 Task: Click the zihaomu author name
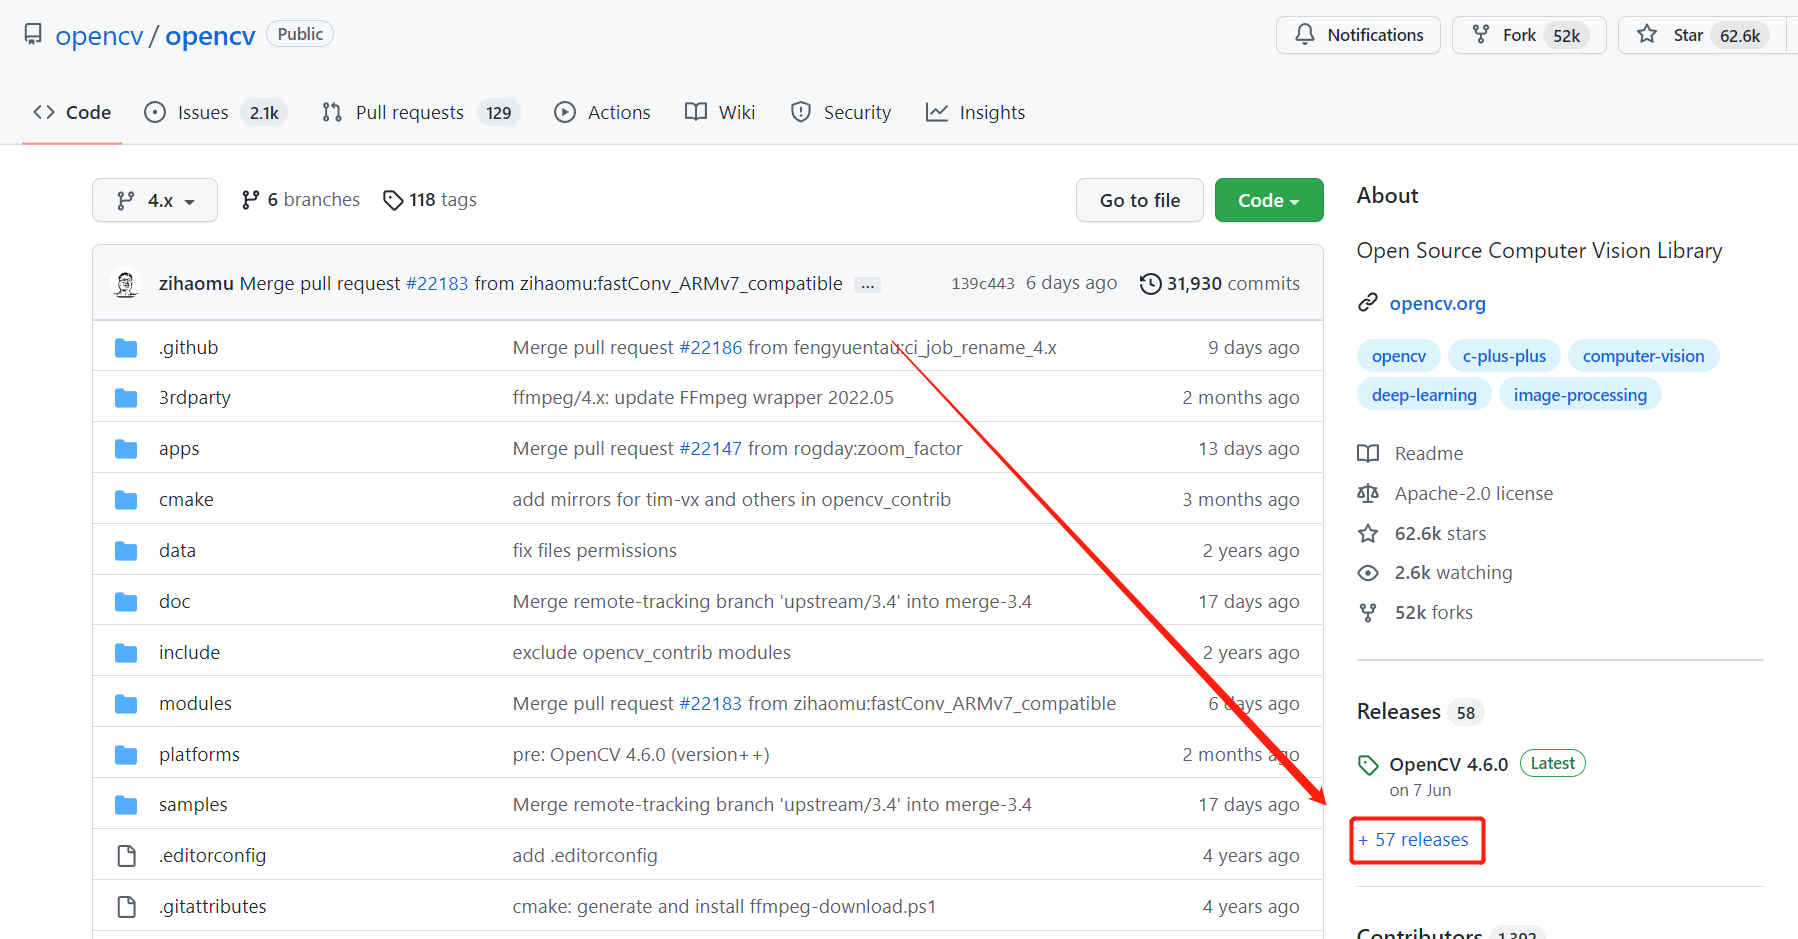point(196,284)
